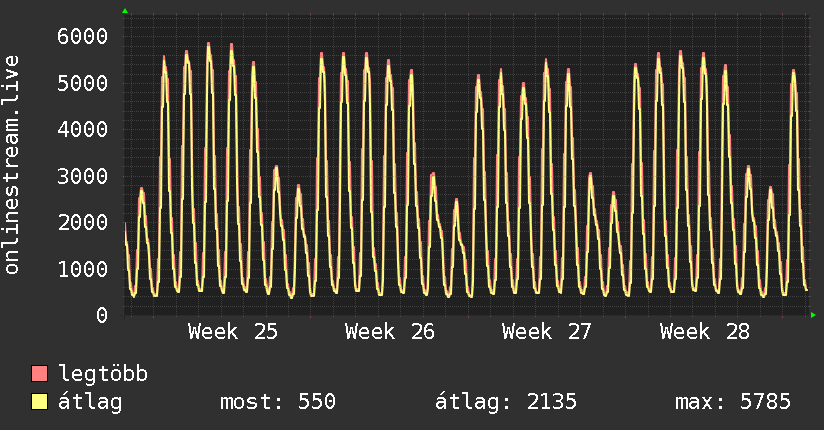824x430 pixels.
Task: Click the onlinestream.live vertical axis title
Action: click(x=11, y=165)
